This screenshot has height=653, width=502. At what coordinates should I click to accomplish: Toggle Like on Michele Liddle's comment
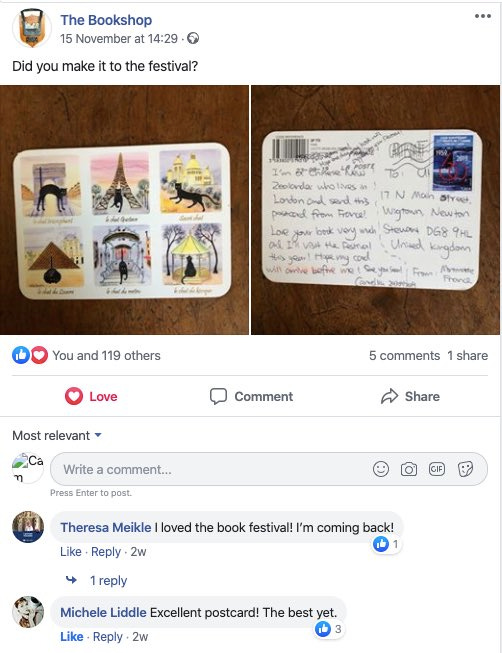tap(71, 636)
